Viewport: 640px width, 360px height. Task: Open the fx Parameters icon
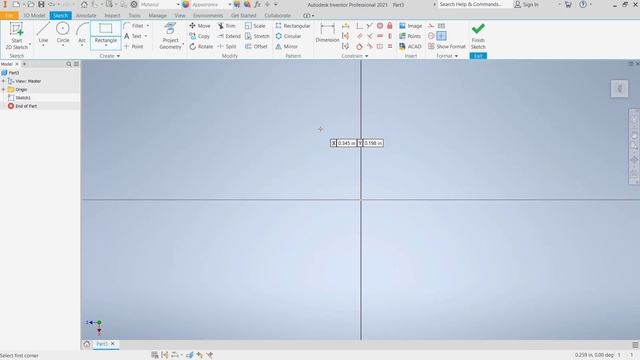tap(257, 4)
